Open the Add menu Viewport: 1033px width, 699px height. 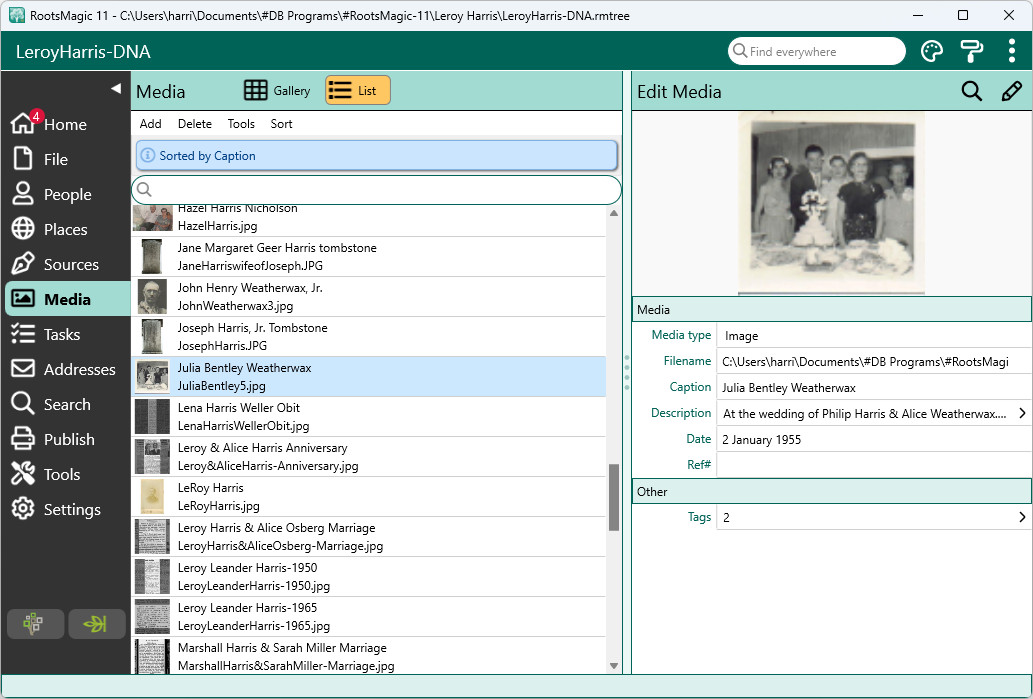point(150,123)
